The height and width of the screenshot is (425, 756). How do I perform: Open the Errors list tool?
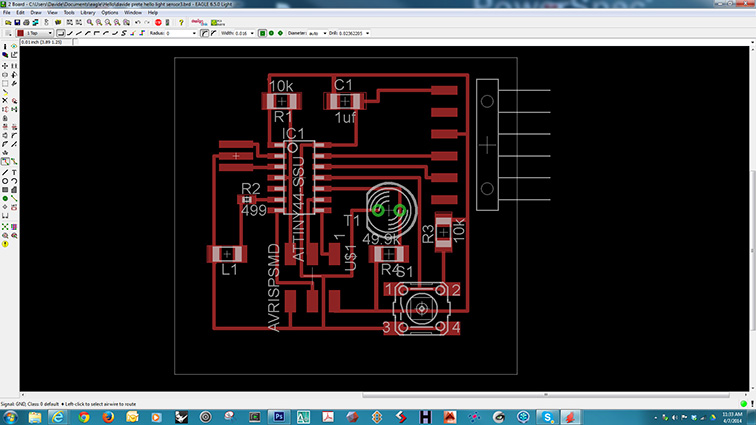pyautogui.click(x=5, y=244)
